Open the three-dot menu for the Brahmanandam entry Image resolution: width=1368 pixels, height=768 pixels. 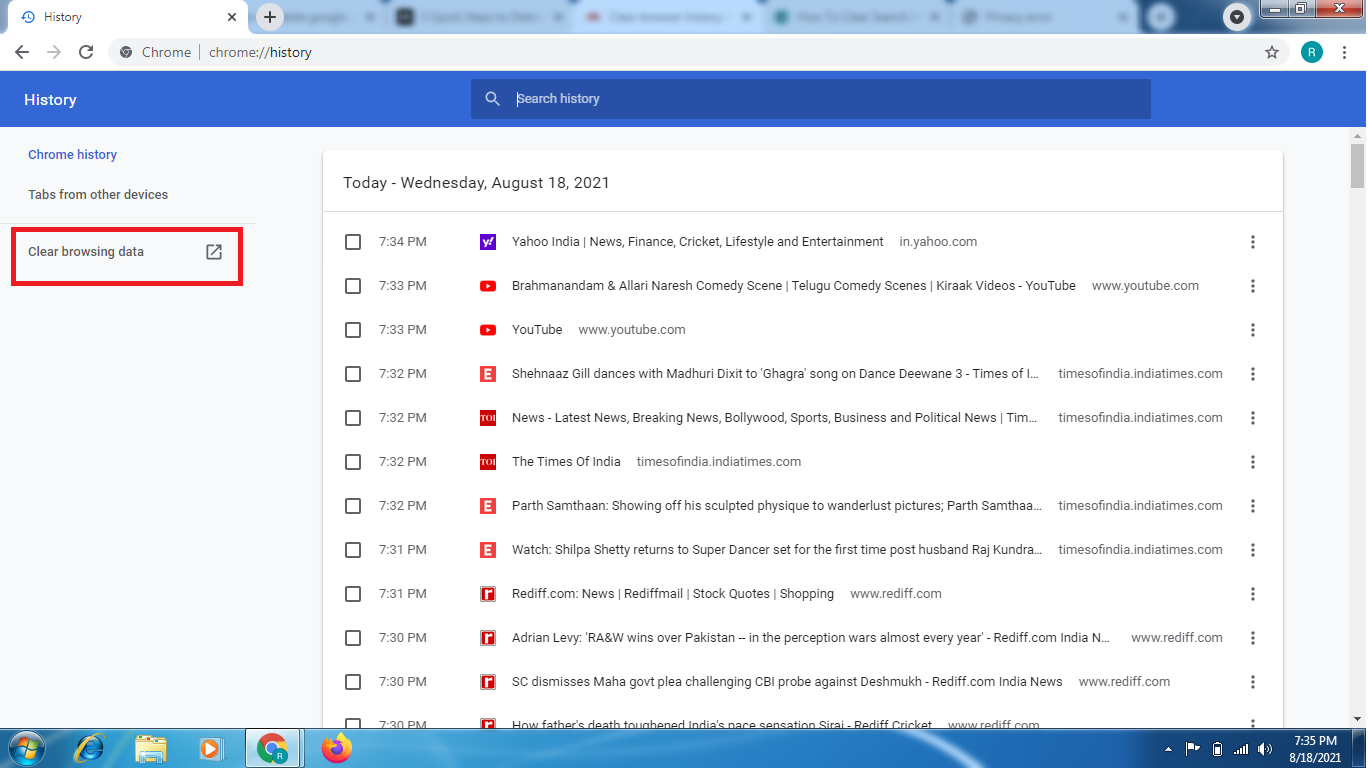(1253, 286)
